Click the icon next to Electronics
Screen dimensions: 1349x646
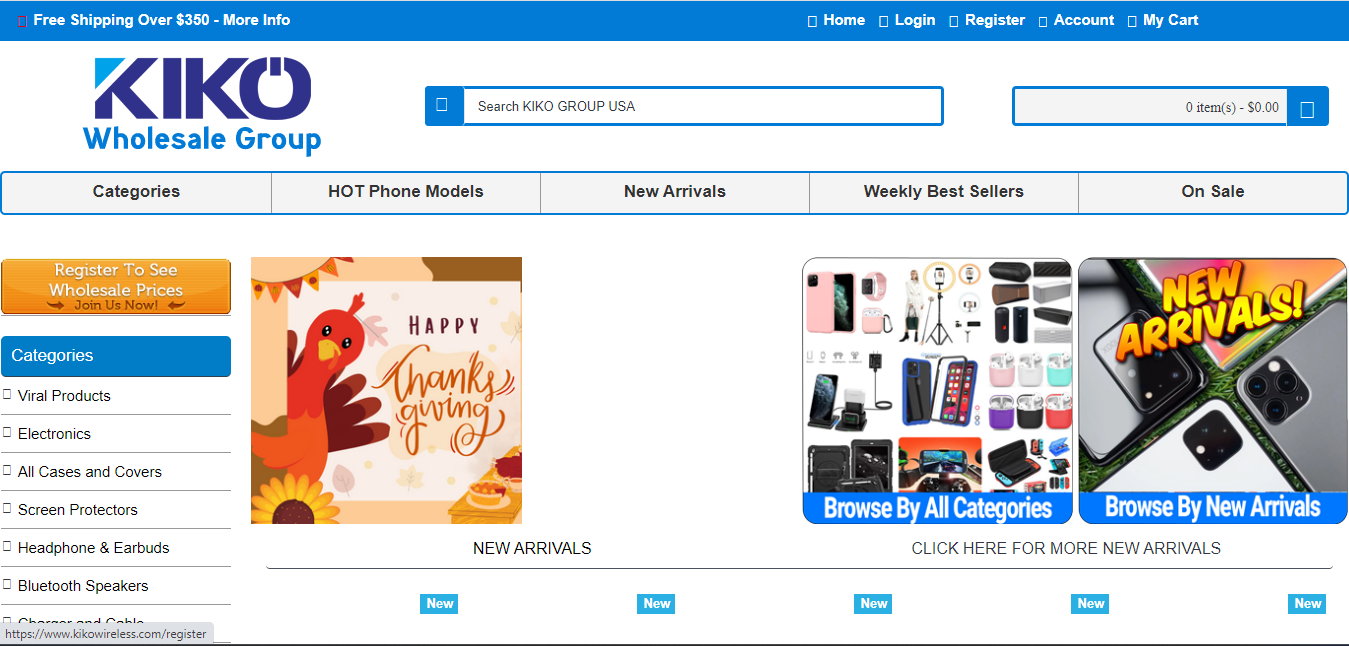pyautogui.click(x=7, y=432)
